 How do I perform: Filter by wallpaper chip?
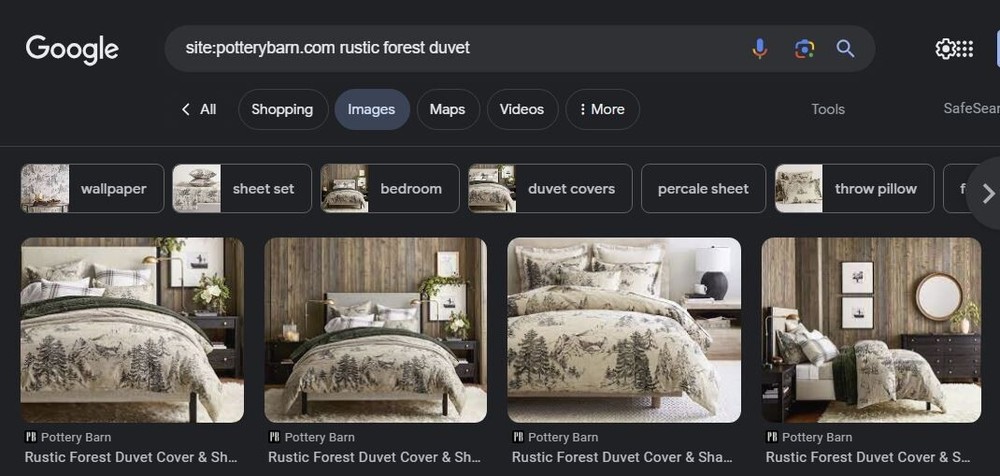[92, 188]
